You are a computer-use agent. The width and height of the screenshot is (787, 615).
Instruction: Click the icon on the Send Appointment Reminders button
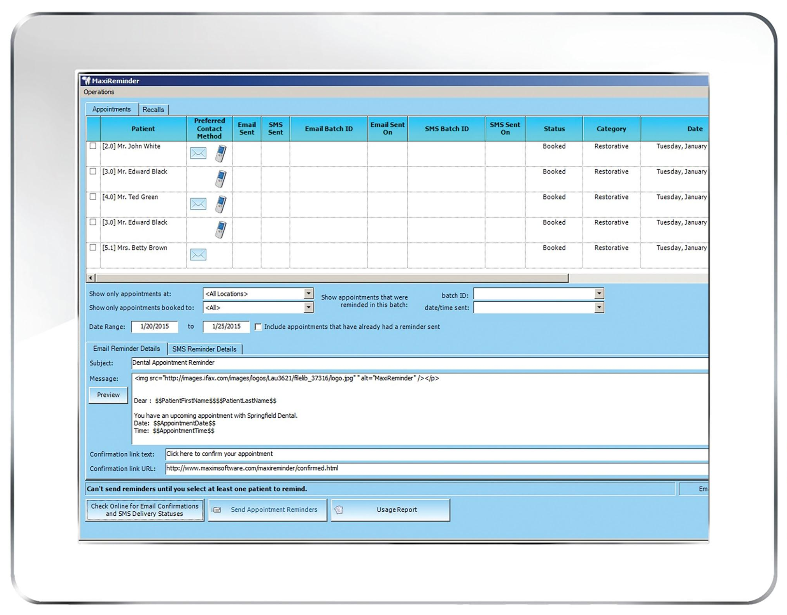(x=217, y=510)
